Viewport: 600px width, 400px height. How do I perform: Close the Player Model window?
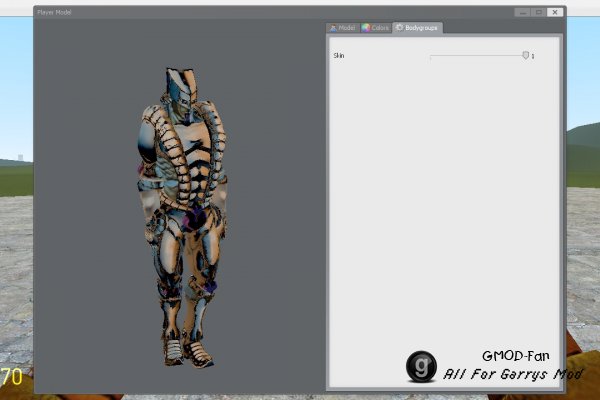[x=555, y=12]
